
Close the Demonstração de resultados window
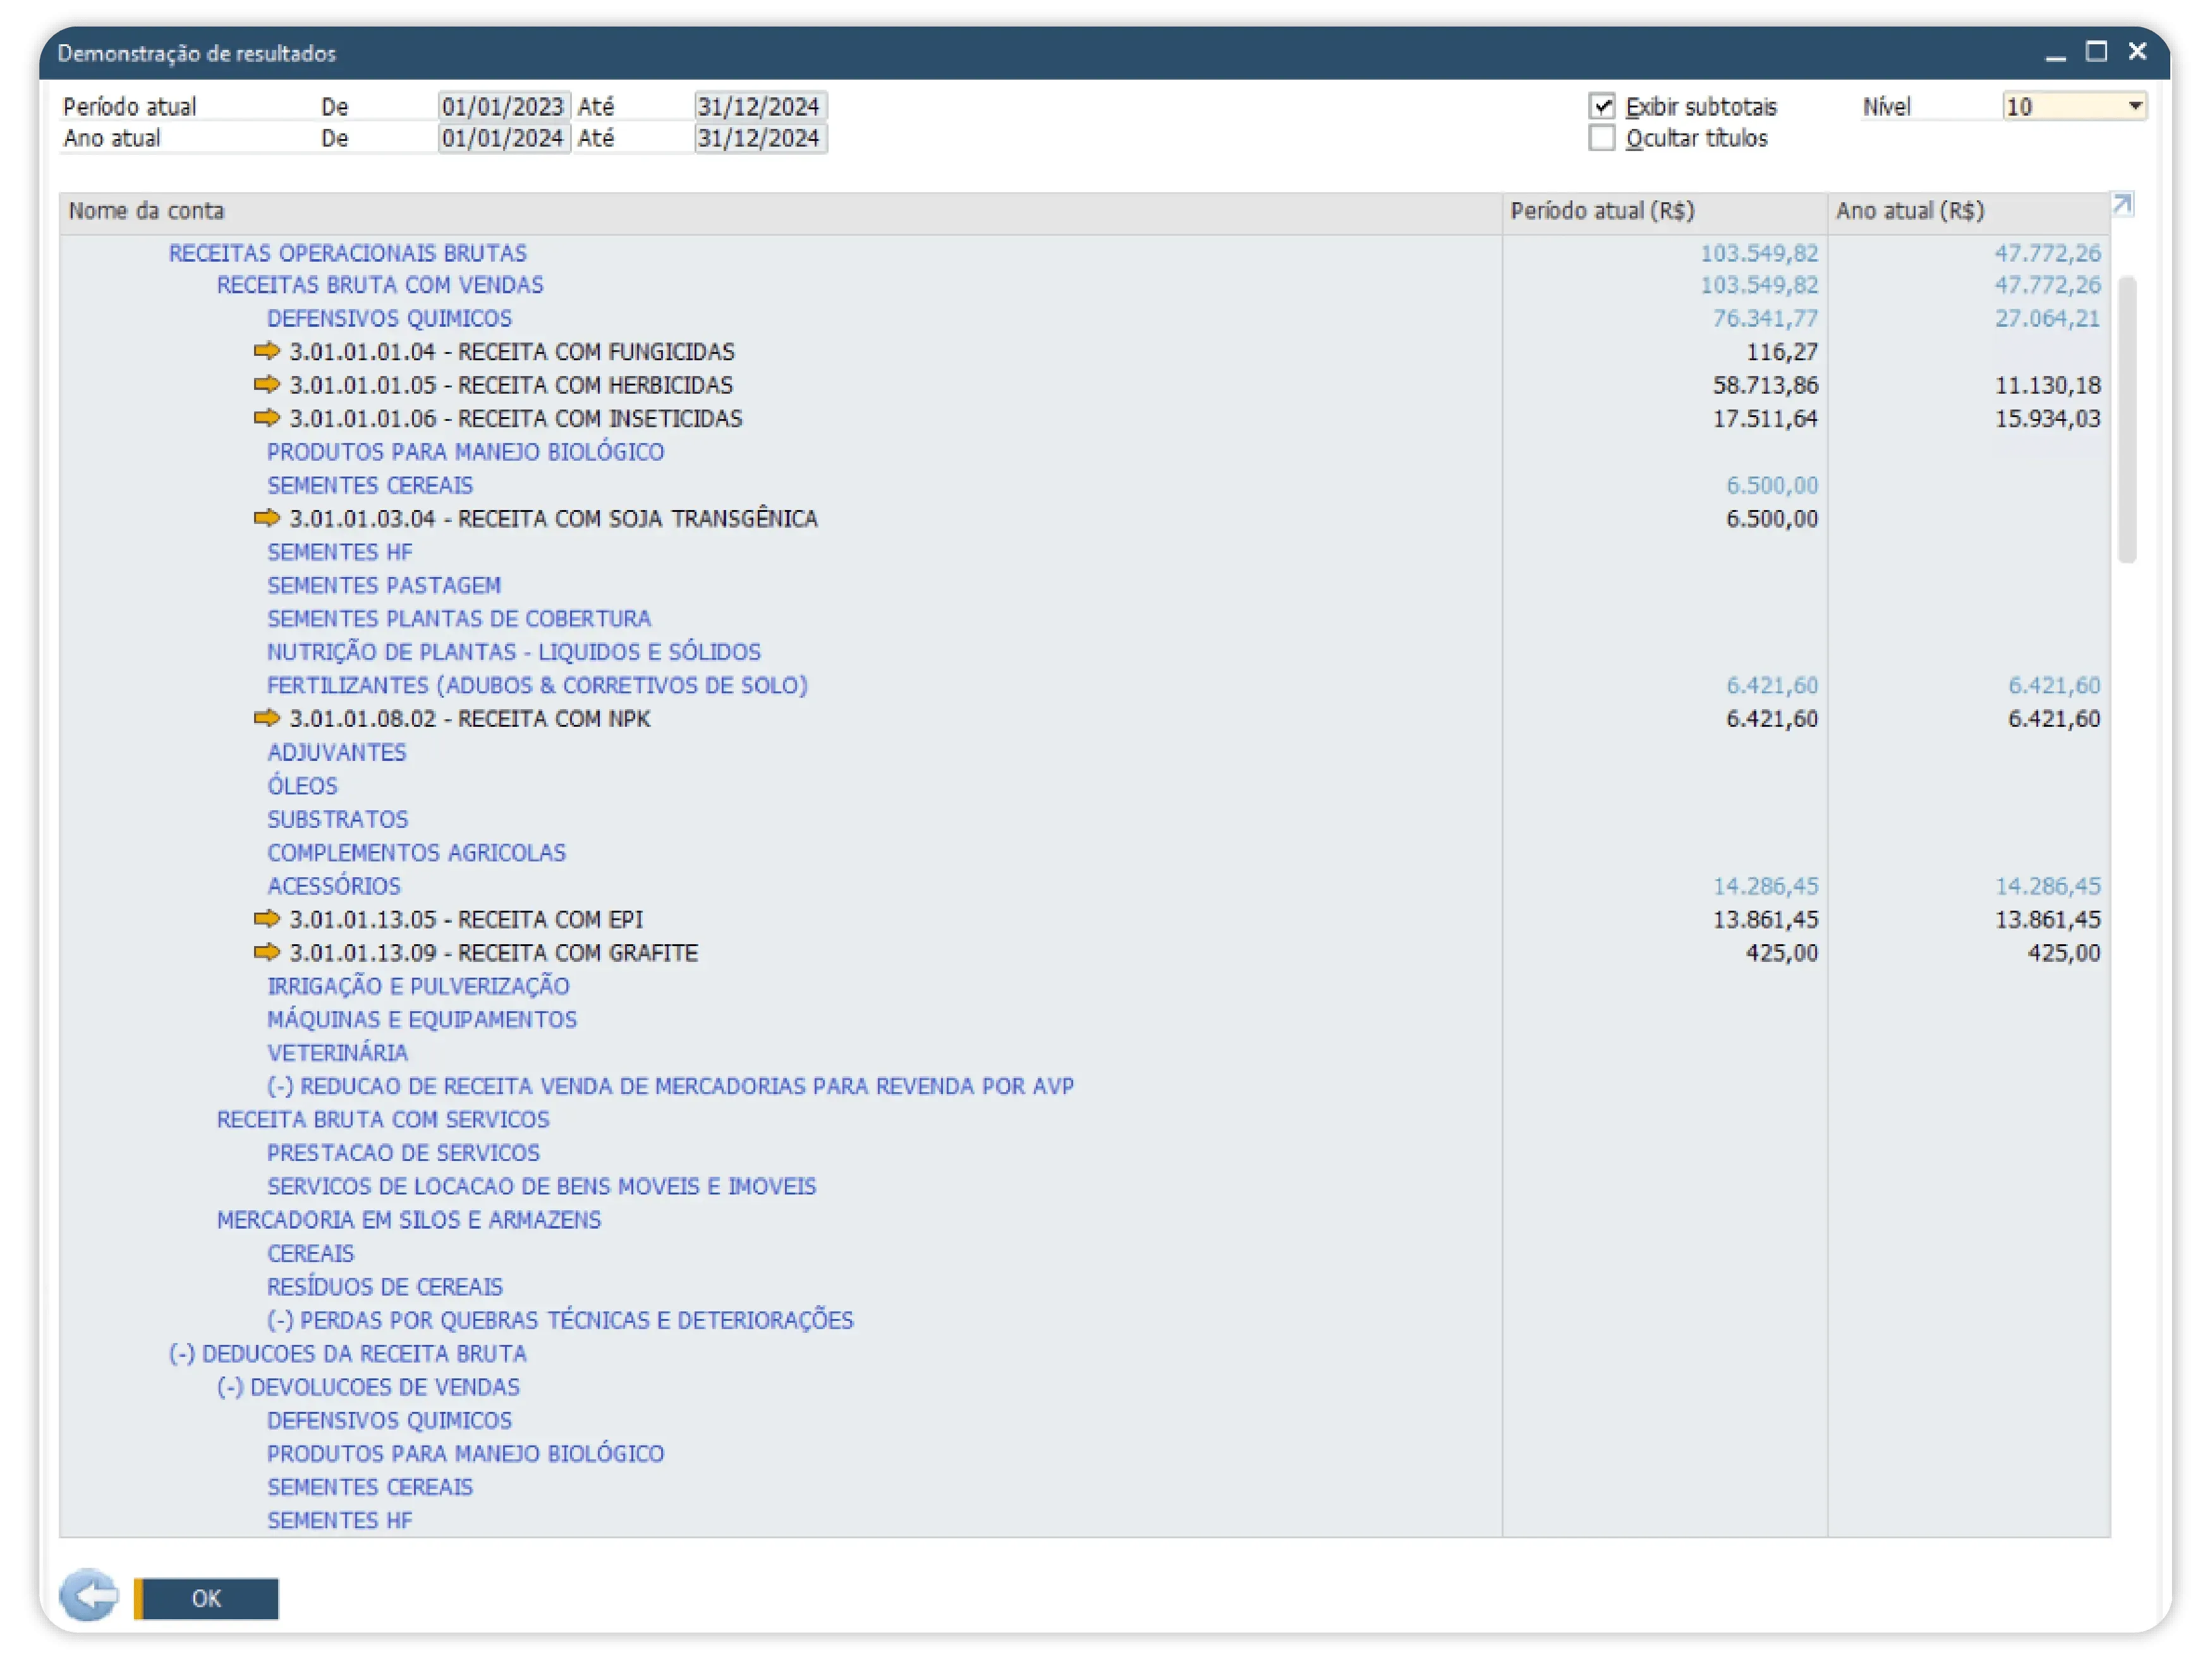(x=2138, y=52)
